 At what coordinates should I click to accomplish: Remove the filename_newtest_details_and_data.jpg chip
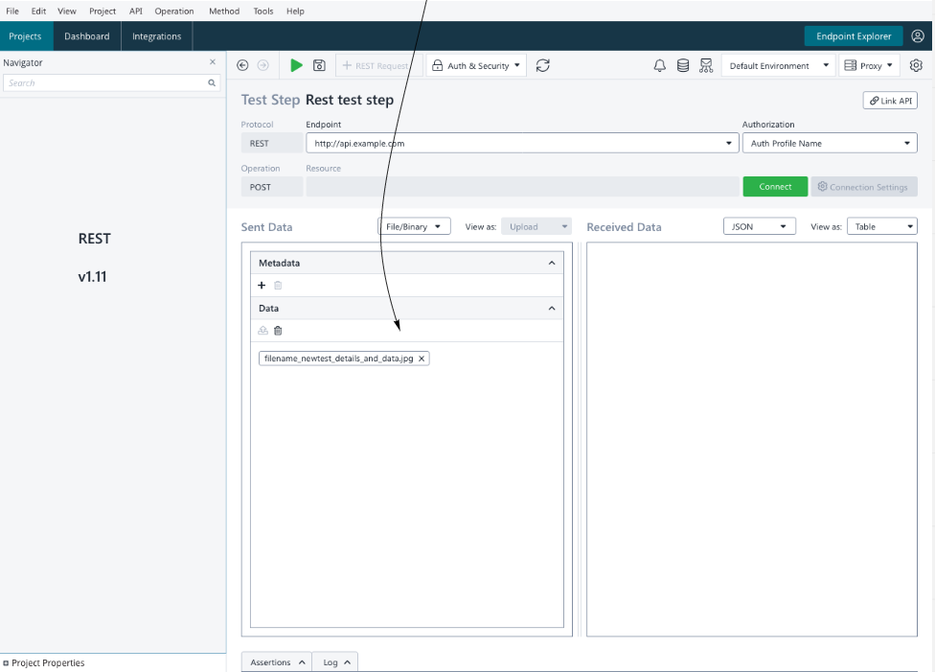pyautogui.click(x=422, y=359)
